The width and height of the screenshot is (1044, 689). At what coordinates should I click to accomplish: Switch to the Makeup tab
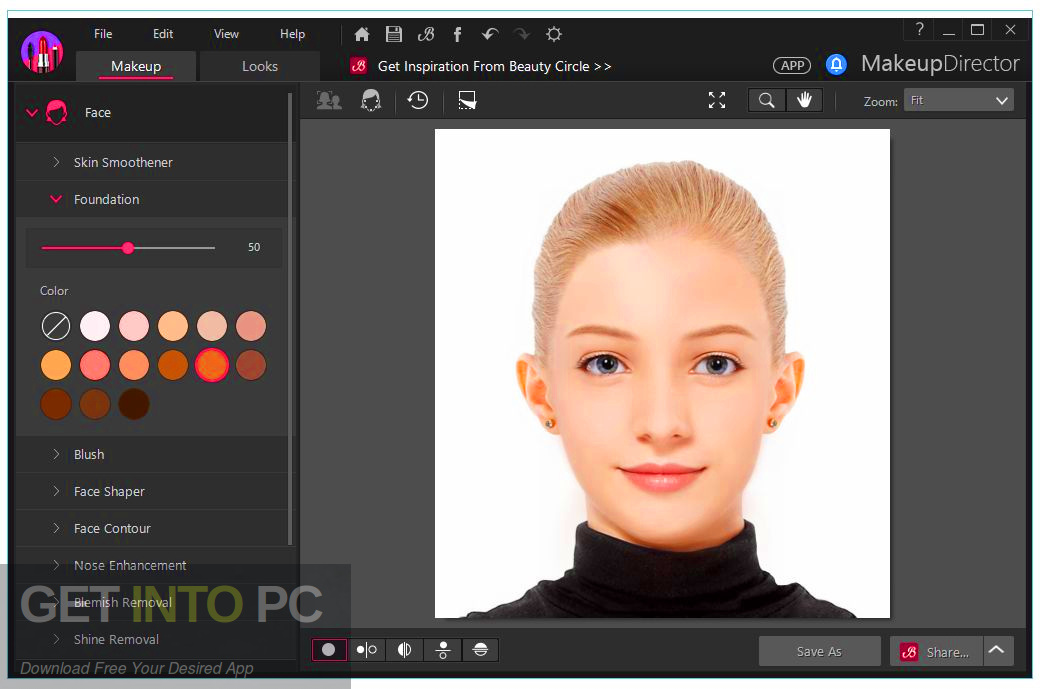[x=136, y=66]
